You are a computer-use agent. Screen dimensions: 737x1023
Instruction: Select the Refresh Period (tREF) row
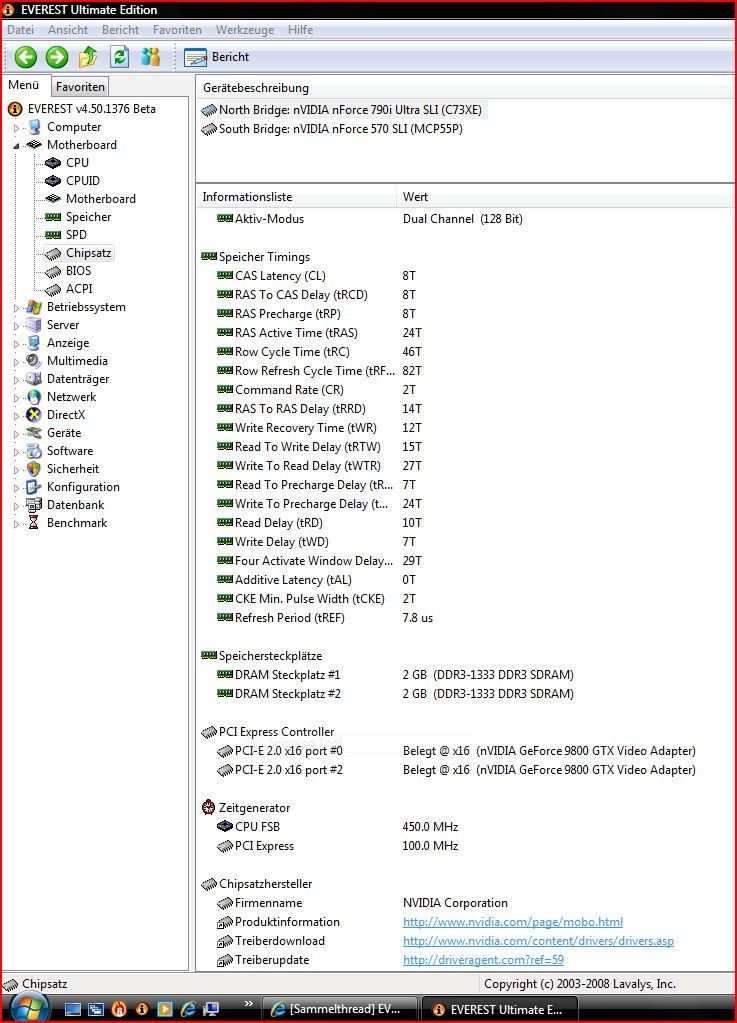pos(325,618)
